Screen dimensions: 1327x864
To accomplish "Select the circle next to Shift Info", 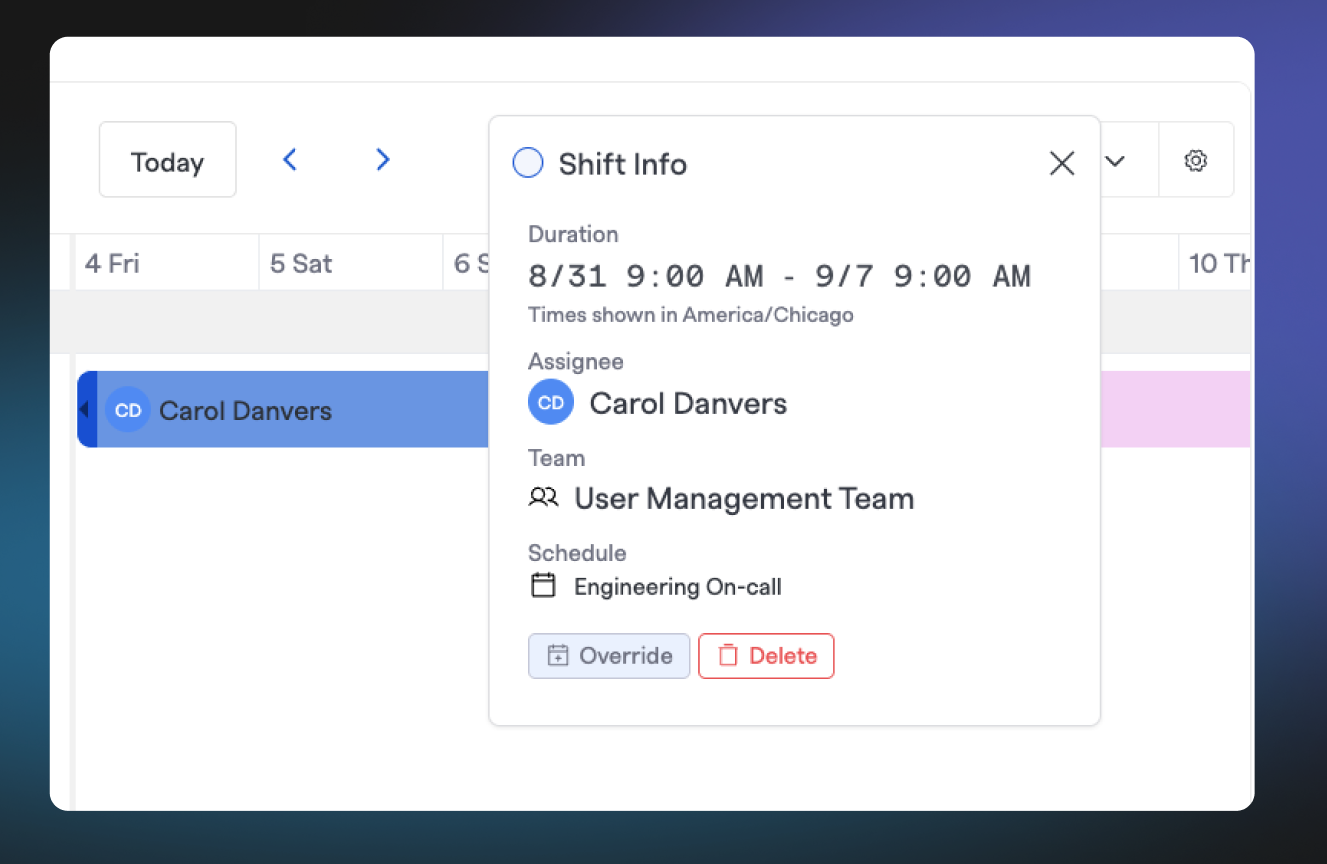I will (x=528, y=163).
